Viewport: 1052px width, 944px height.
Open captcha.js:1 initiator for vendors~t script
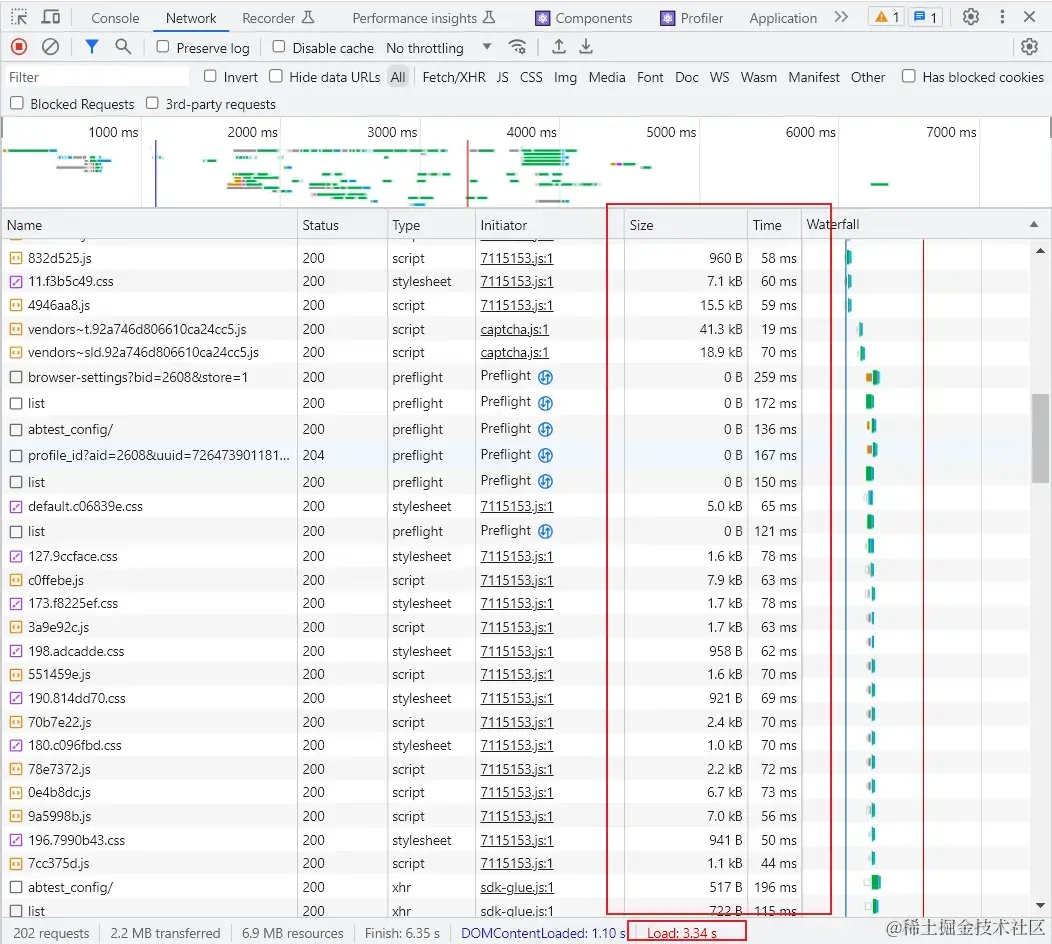pyautogui.click(x=515, y=329)
